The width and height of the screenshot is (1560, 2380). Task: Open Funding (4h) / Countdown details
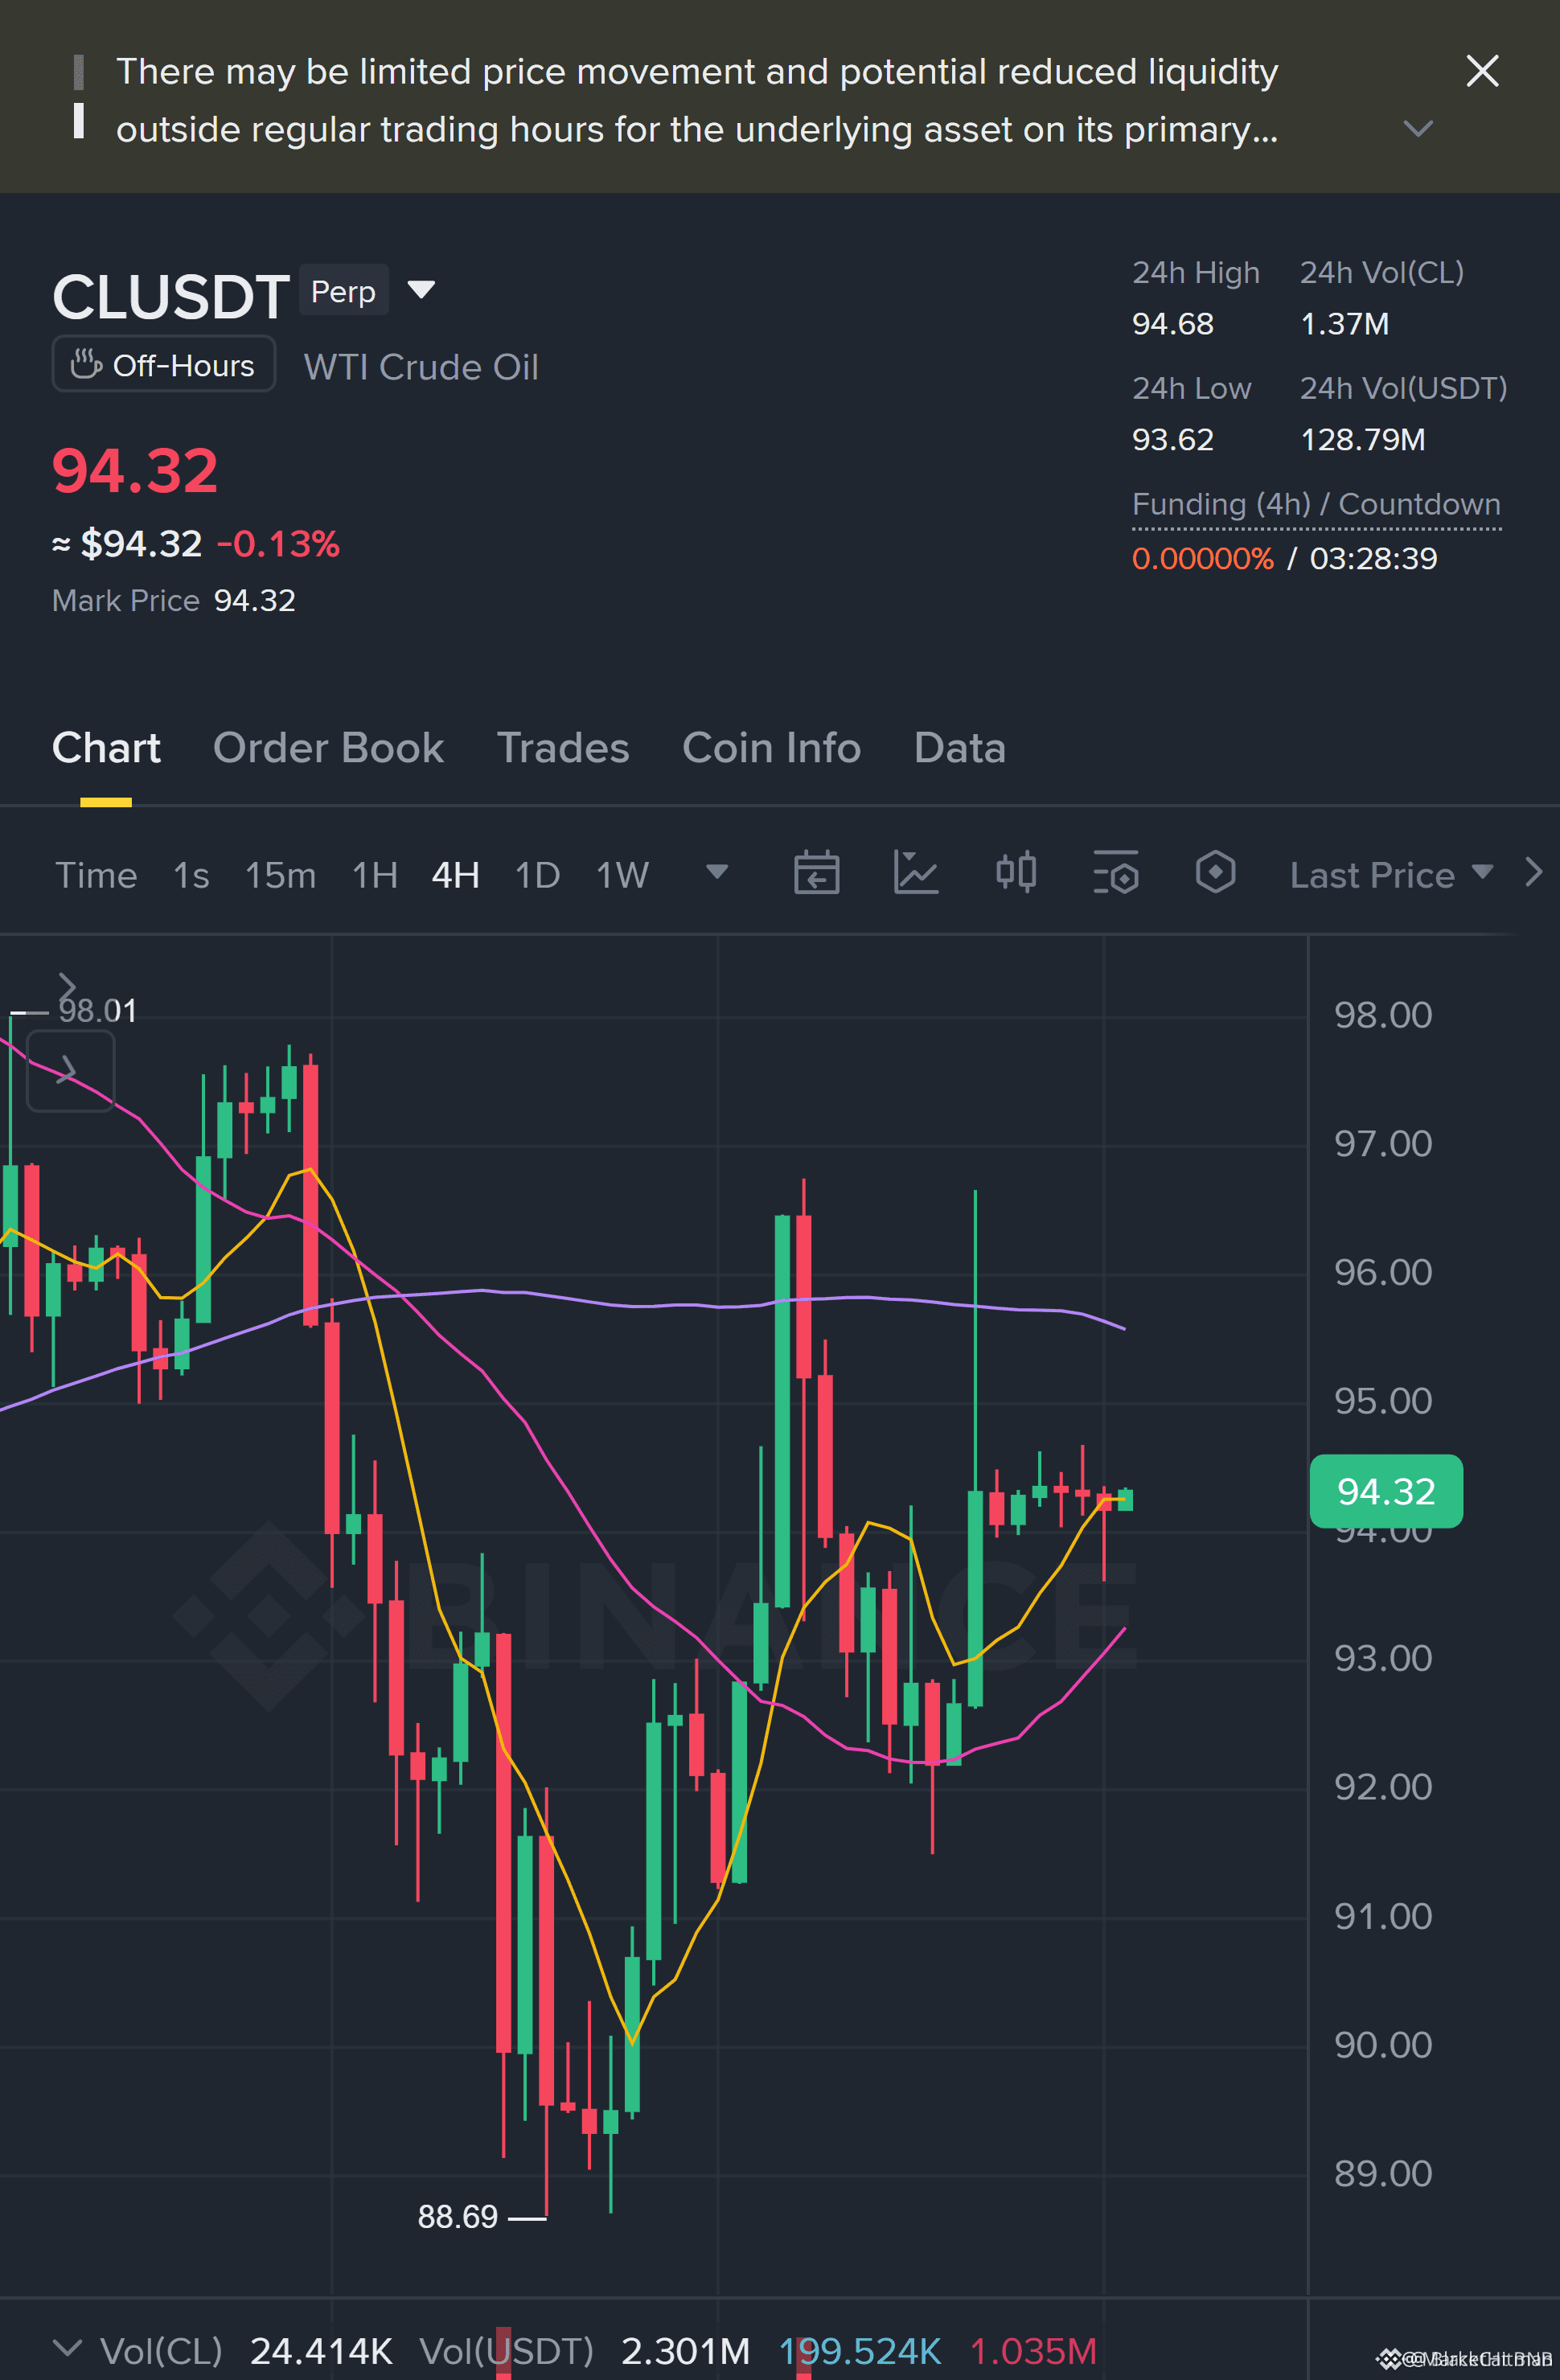pyautogui.click(x=1316, y=505)
